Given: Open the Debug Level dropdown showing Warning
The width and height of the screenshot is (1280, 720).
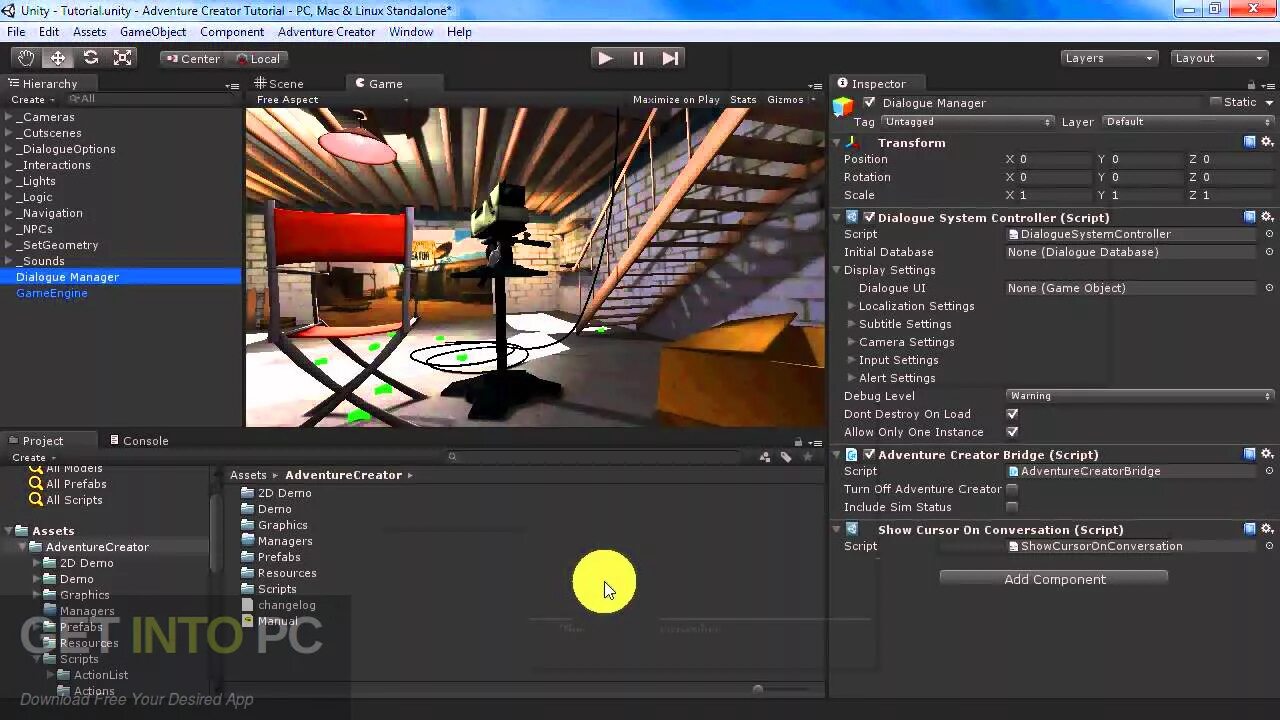Looking at the screenshot, I should [1140, 396].
